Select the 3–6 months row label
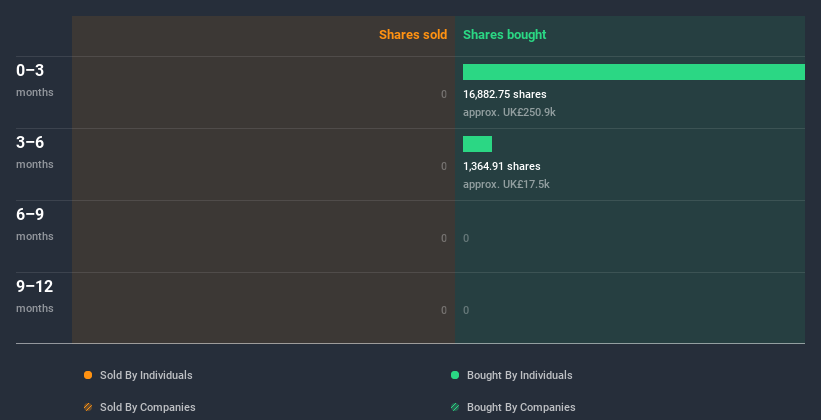 coord(35,151)
